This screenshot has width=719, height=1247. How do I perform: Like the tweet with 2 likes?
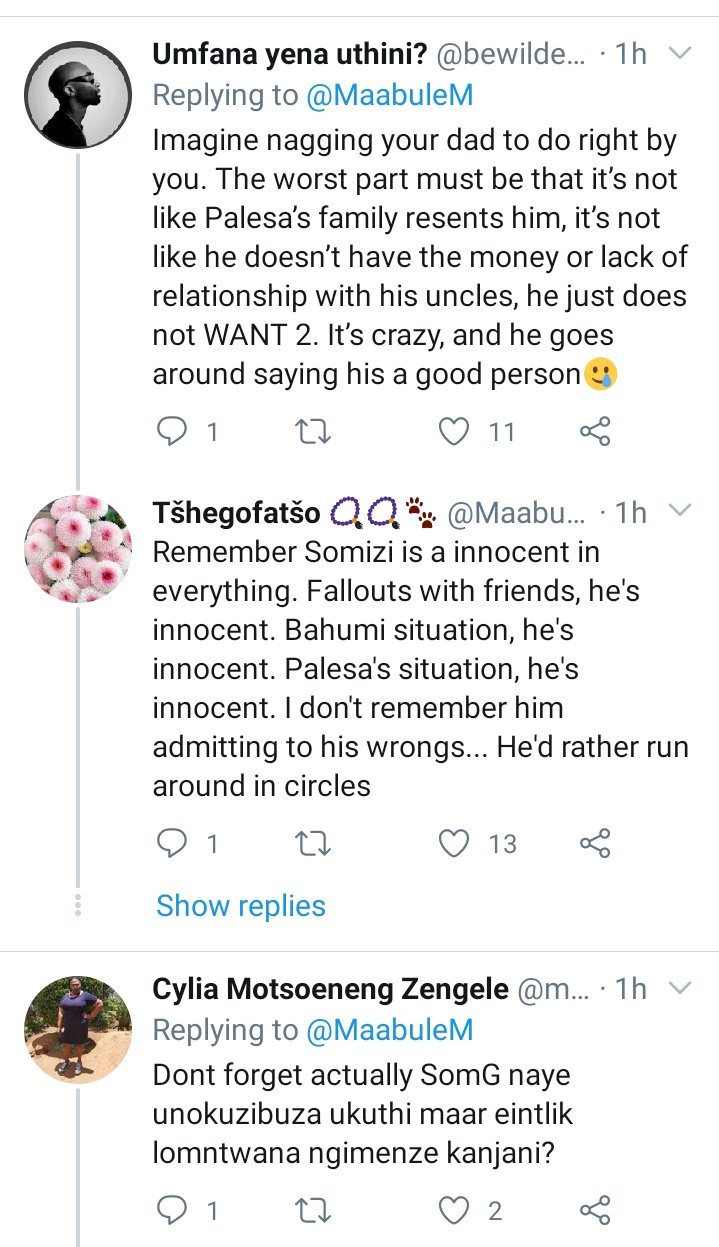click(x=455, y=1211)
